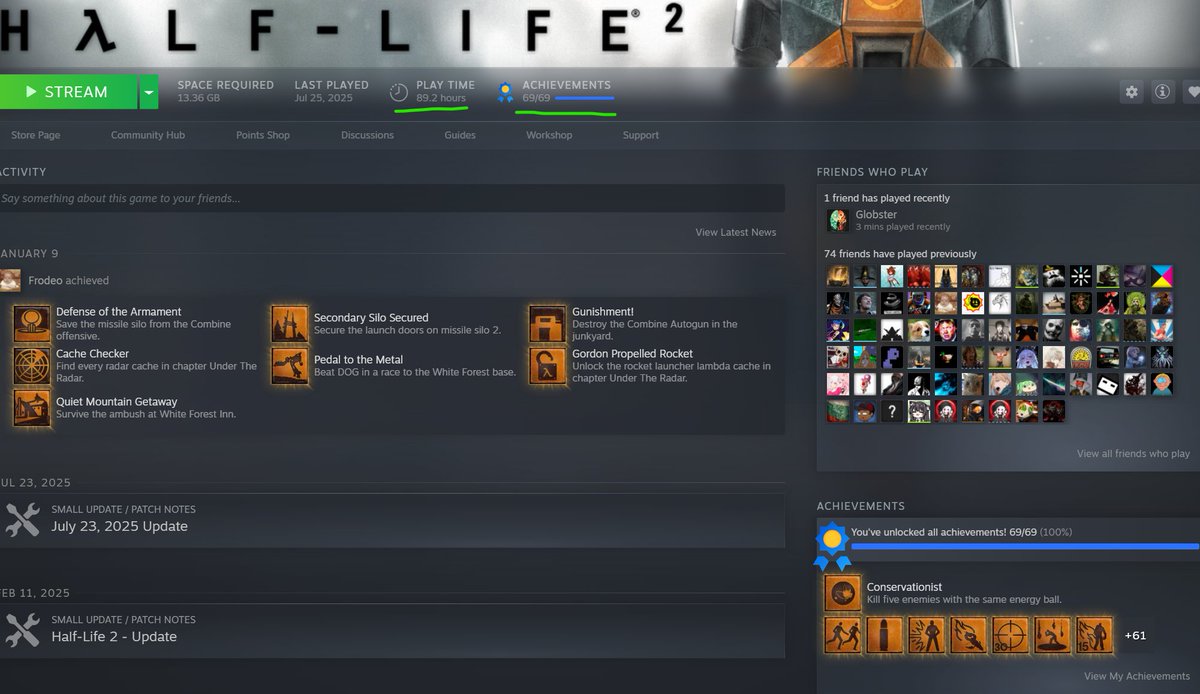The width and height of the screenshot is (1200, 694).
Task: Click blue ribbon icon in Achievements panel
Action: 831,545
